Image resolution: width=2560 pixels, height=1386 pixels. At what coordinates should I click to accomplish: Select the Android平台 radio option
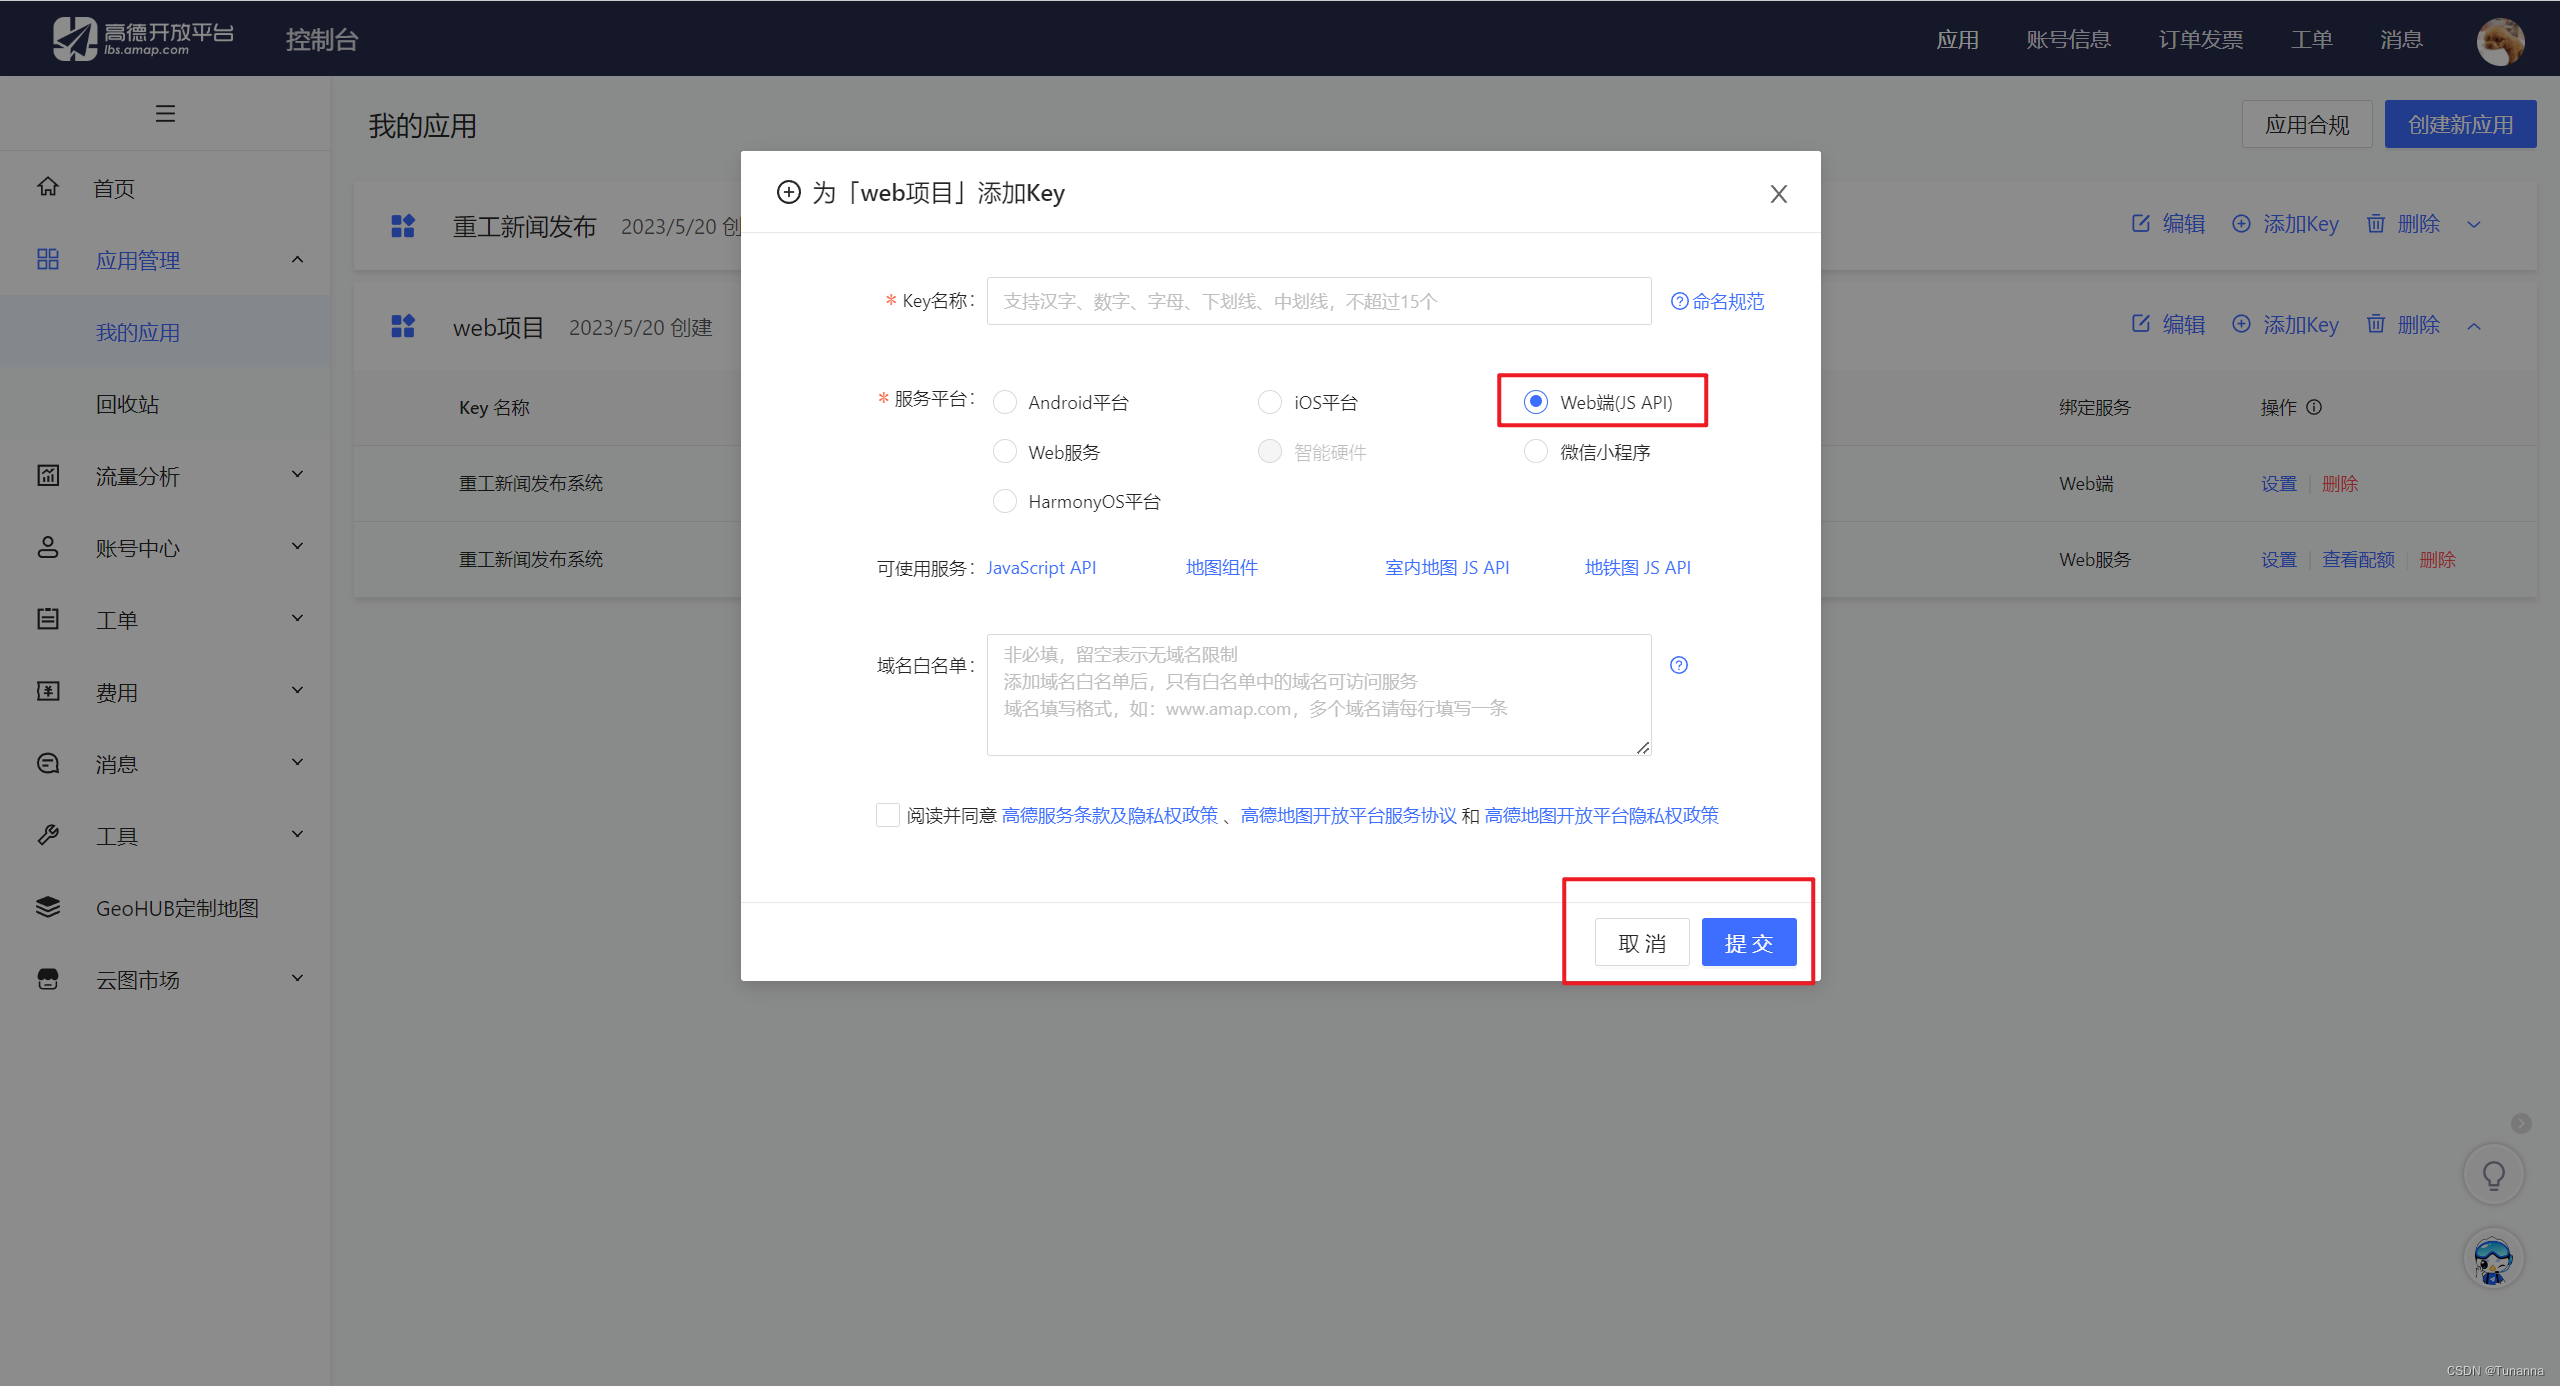pyautogui.click(x=1005, y=402)
